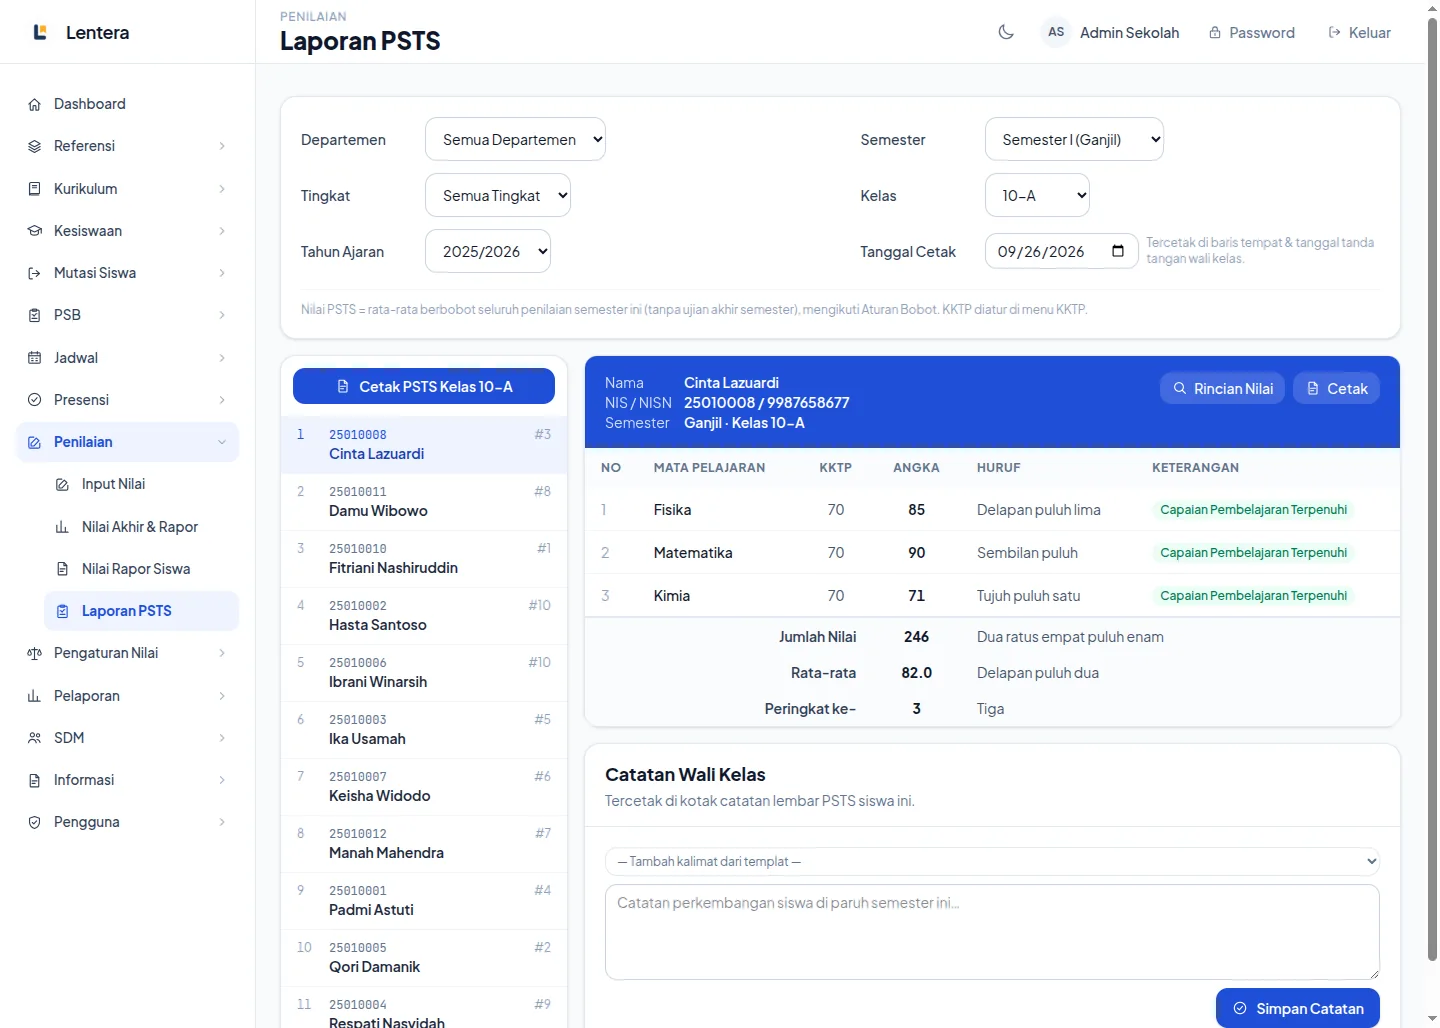The width and height of the screenshot is (1440, 1028).
Task: Click the Pelaporan chart icon
Action: click(34, 696)
